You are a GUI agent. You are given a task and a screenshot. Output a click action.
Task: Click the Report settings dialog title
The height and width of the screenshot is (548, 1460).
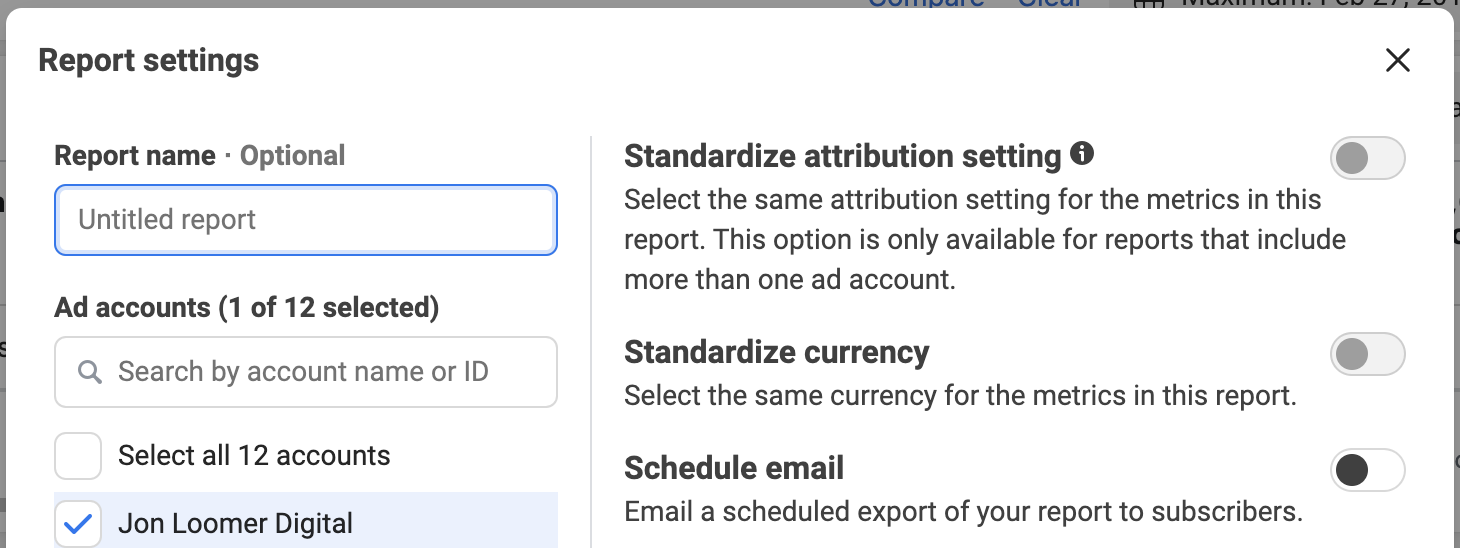149,60
